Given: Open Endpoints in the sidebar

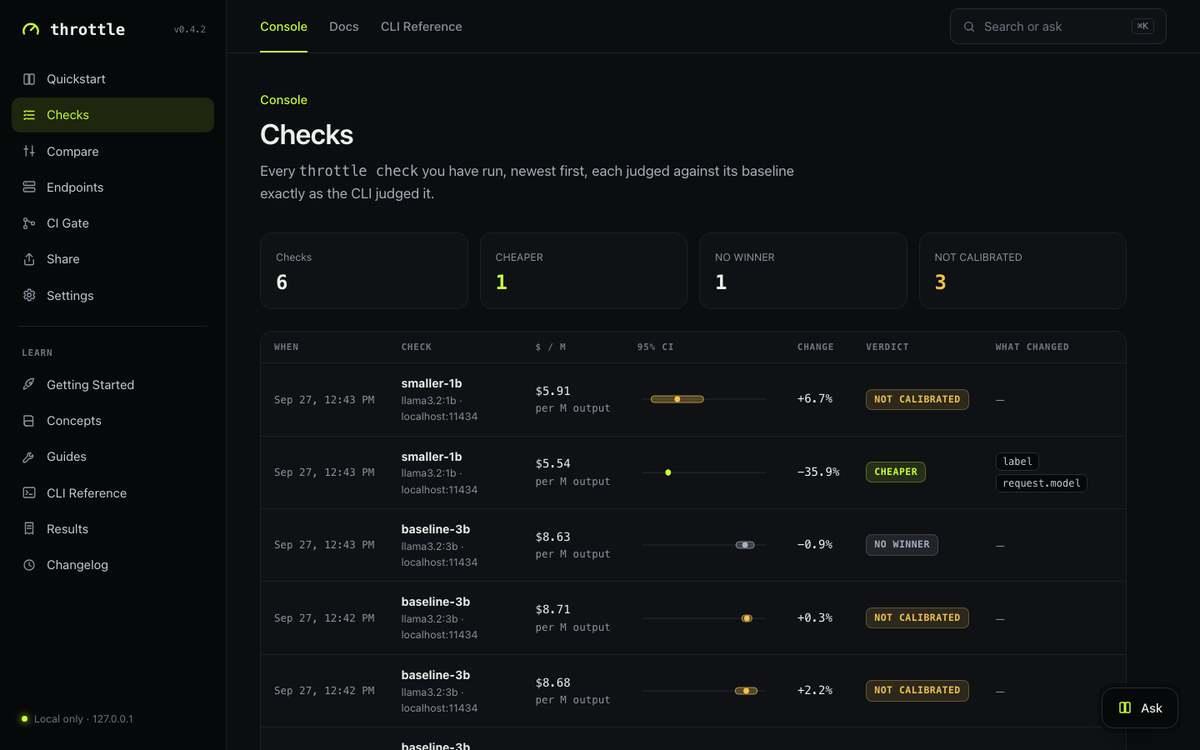Looking at the screenshot, I should click(x=113, y=187).
